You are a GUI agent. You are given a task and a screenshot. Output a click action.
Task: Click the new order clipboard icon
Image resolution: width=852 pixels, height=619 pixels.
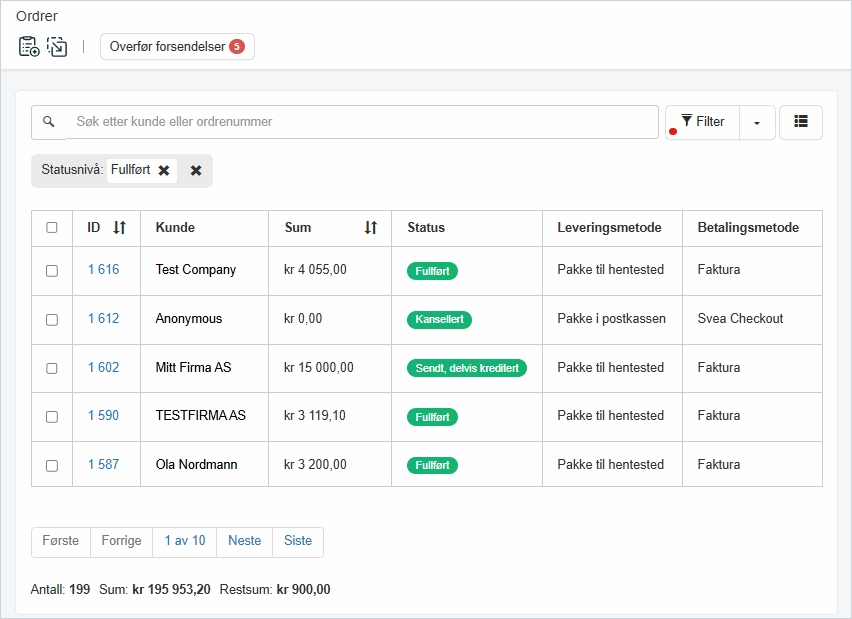pyautogui.click(x=29, y=46)
